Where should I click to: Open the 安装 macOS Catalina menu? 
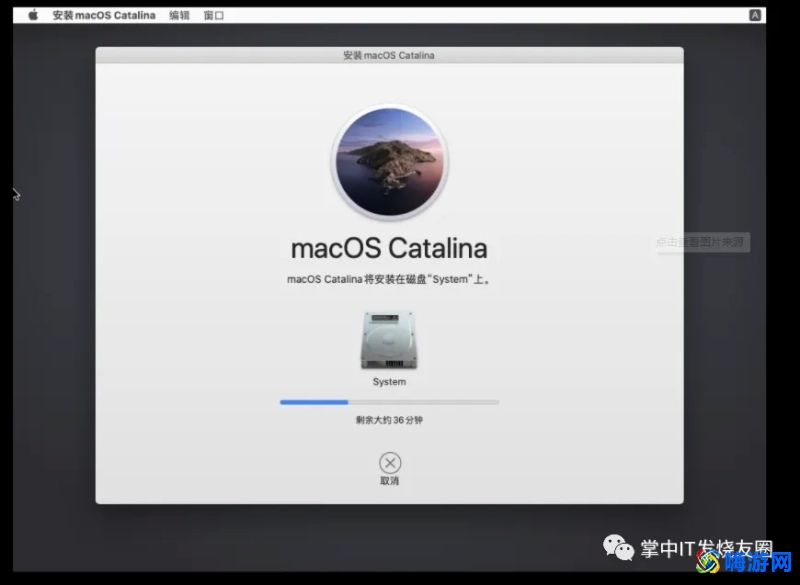pyautogui.click(x=104, y=15)
